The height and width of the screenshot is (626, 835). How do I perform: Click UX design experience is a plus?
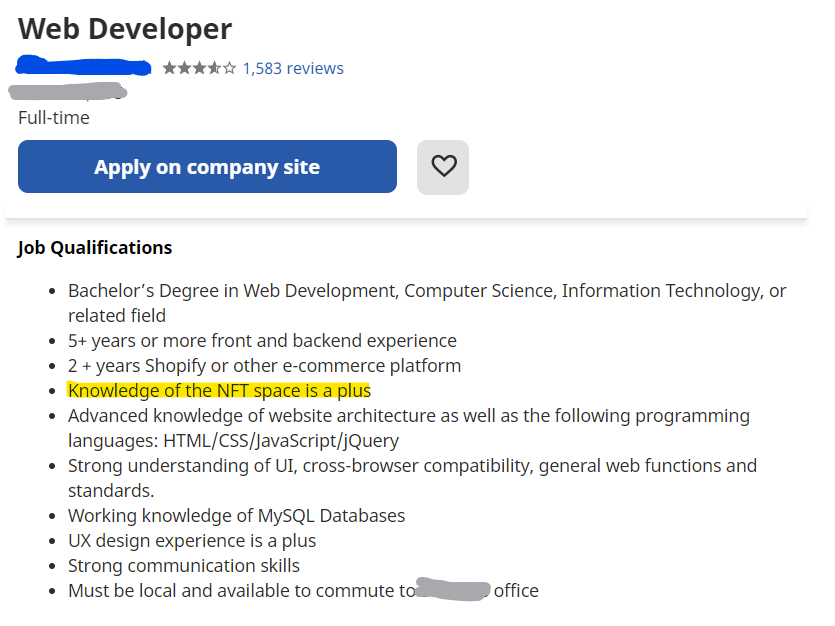(192, 541)
